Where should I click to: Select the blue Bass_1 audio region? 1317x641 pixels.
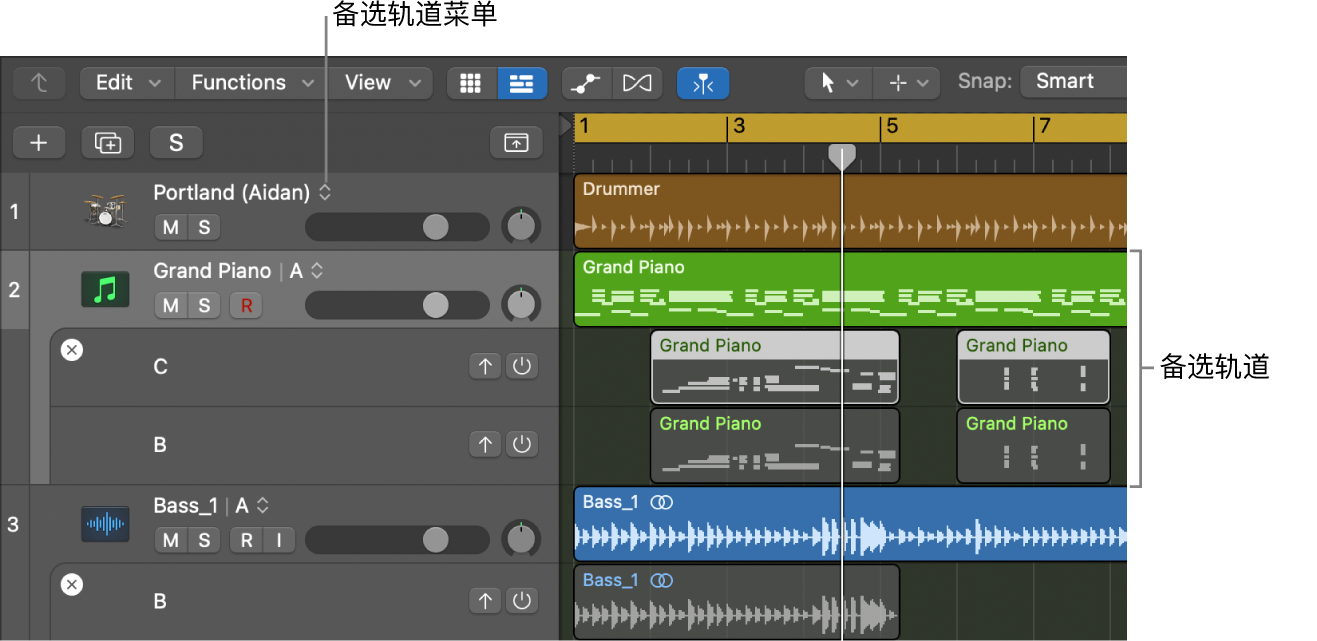tap(850, 524)
